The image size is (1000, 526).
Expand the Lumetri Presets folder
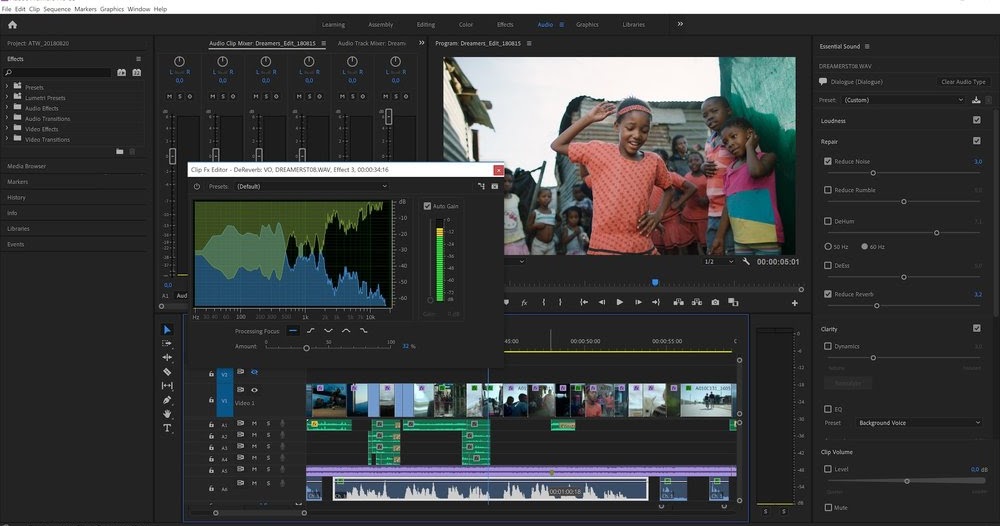point(7,98)
